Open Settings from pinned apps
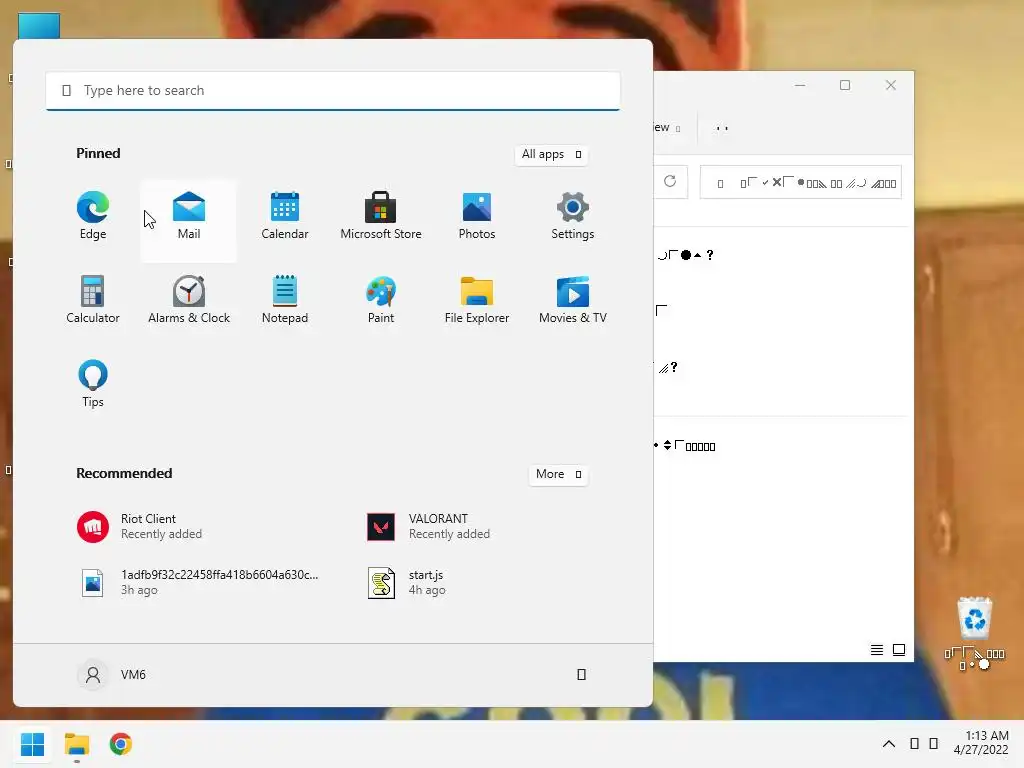 [573, 216]
